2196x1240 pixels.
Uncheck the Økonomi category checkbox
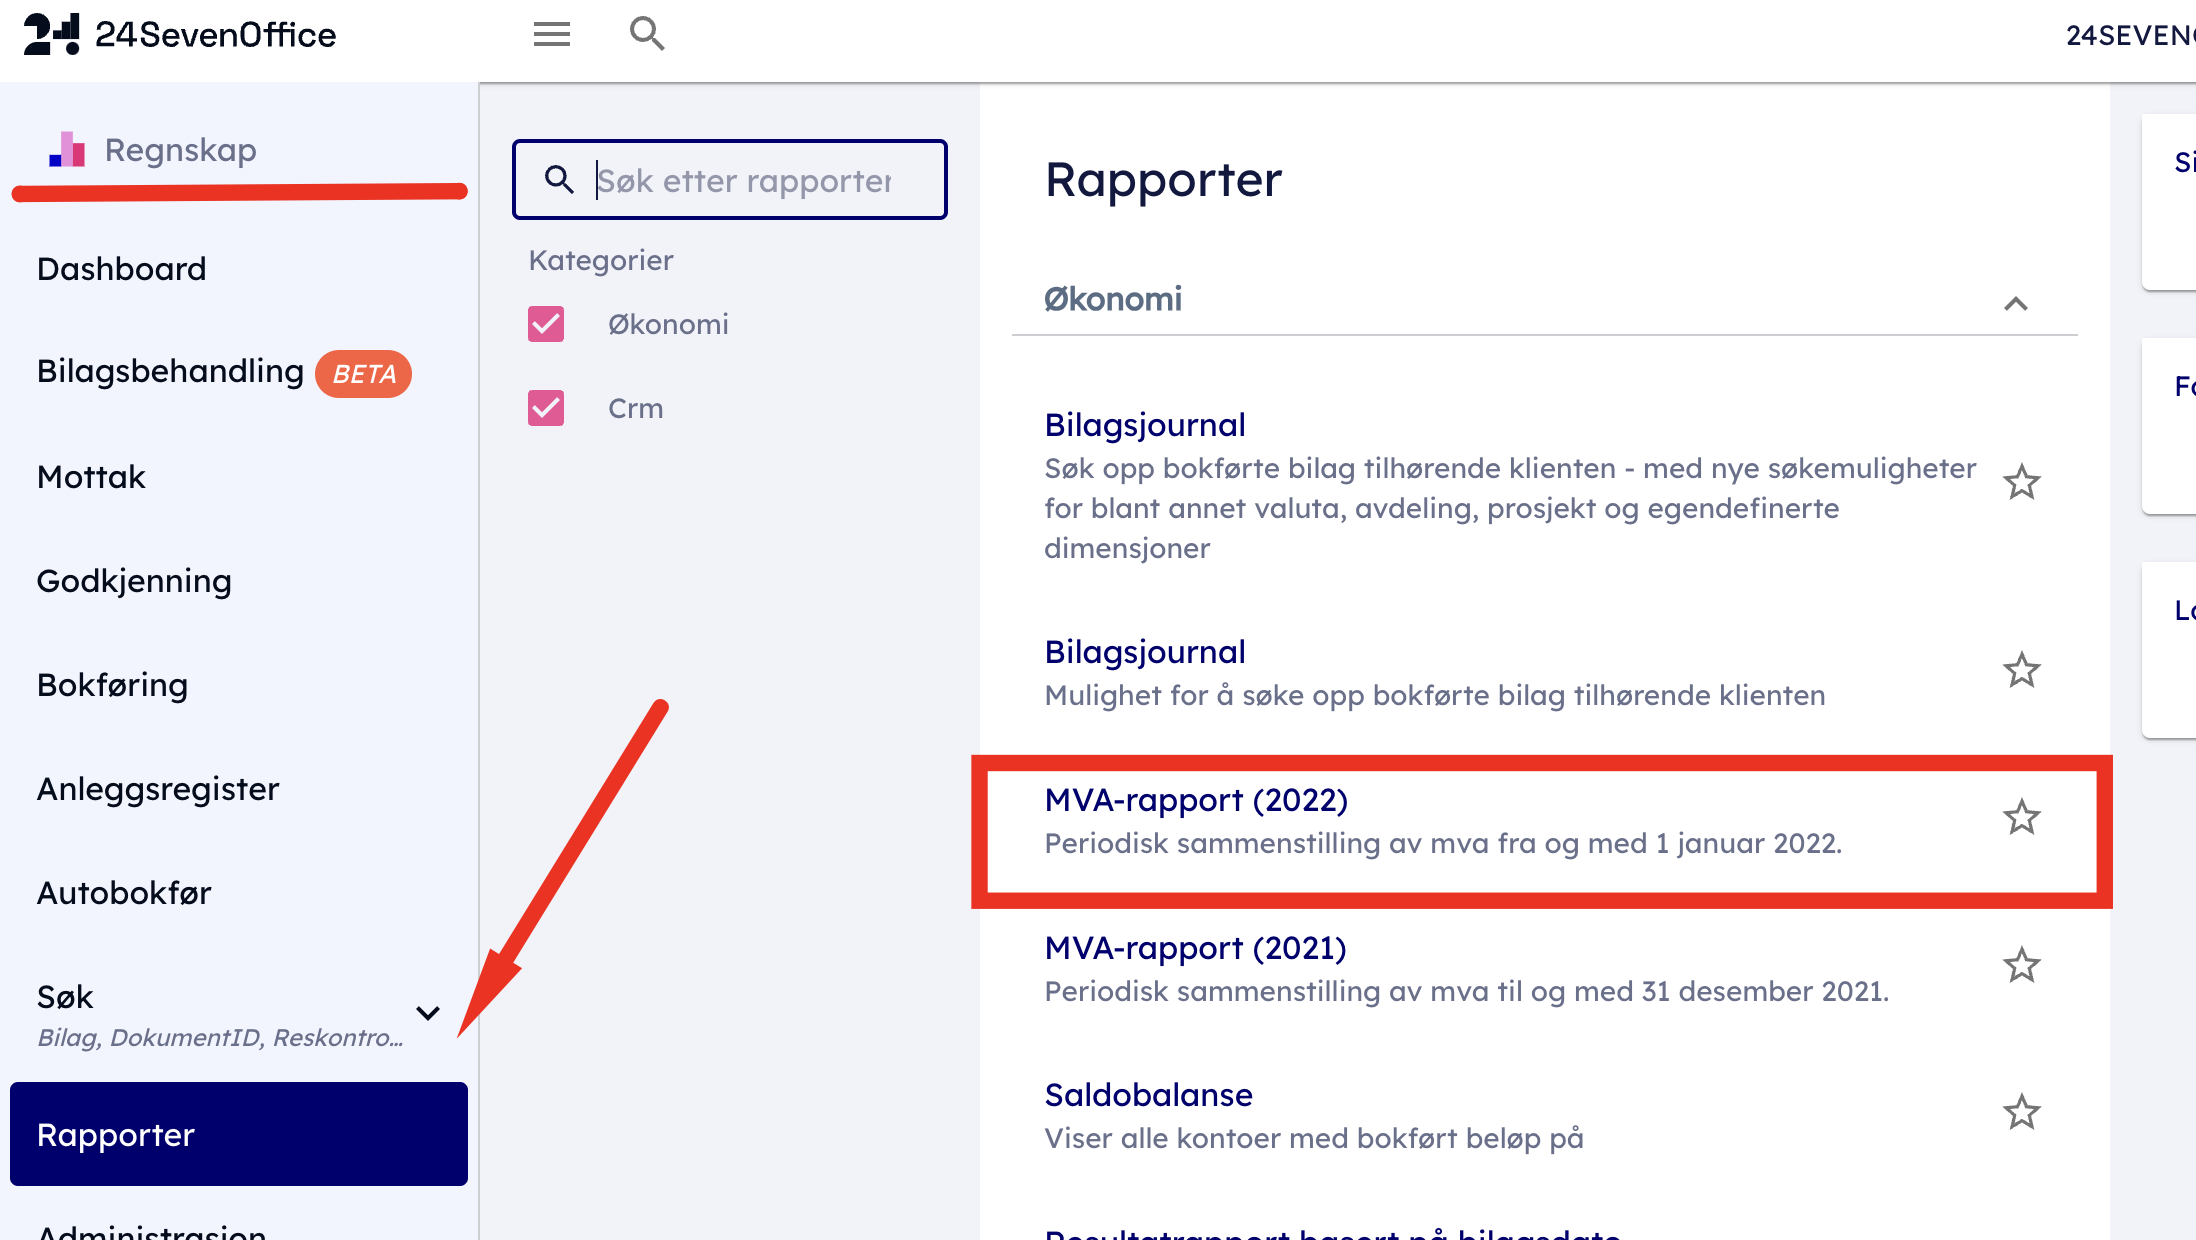pyautogui.click(x=546, y=324)
